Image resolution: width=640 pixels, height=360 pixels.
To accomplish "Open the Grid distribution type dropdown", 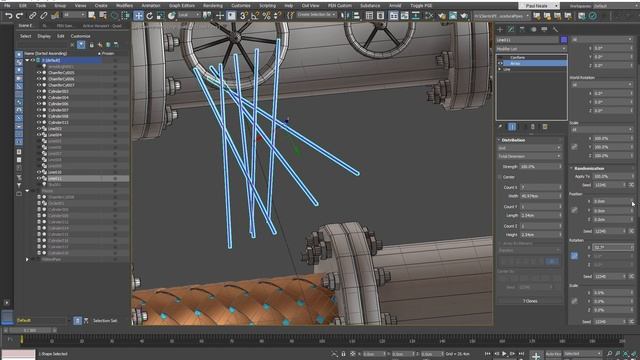I will point(529,148).
